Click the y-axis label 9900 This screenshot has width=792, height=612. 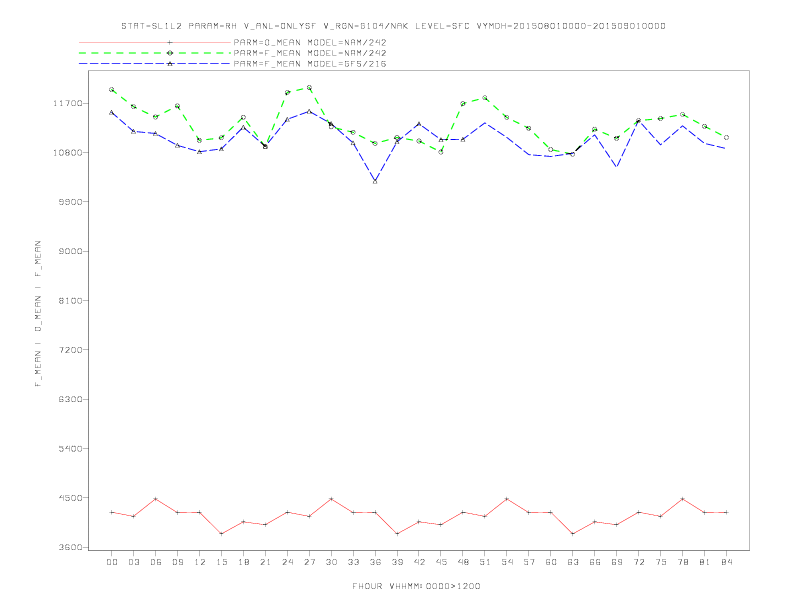(x=70, y=201)
